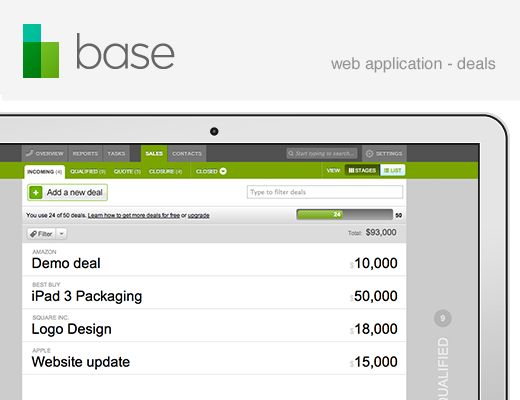
Task: Click the AMAZON company label
Action: click(44, 252)
